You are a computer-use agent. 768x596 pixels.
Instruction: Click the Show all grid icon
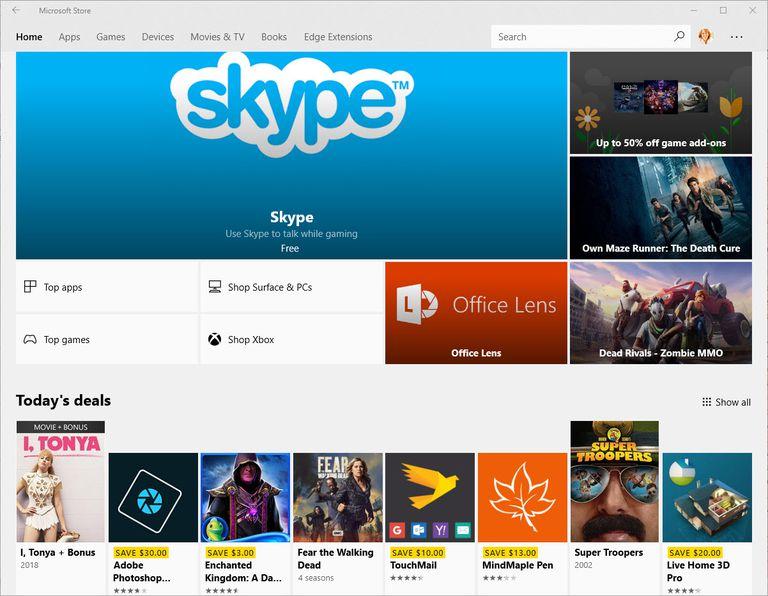coord(706,402)
